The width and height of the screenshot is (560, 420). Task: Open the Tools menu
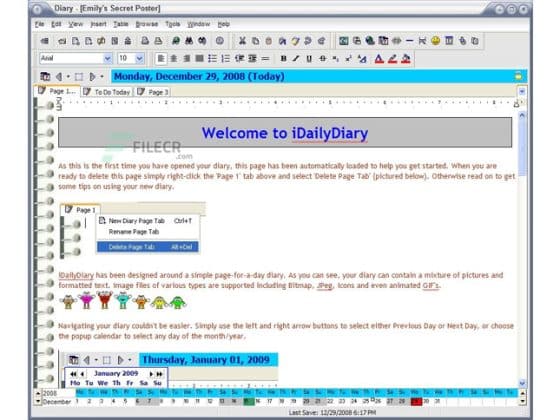tap(172, 24)
